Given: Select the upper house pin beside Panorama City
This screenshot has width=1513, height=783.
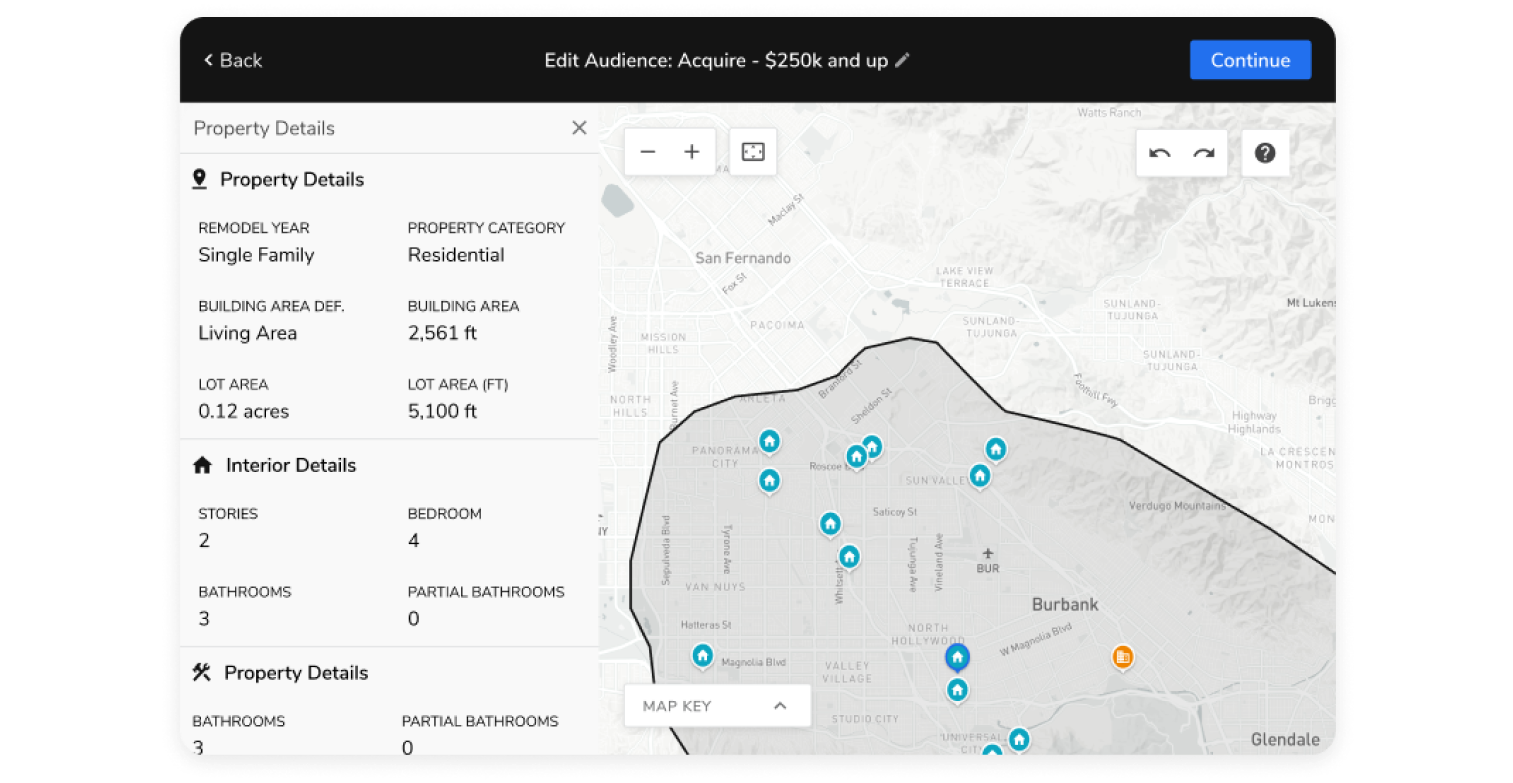Looking at the screenshot, I should 769,441.
